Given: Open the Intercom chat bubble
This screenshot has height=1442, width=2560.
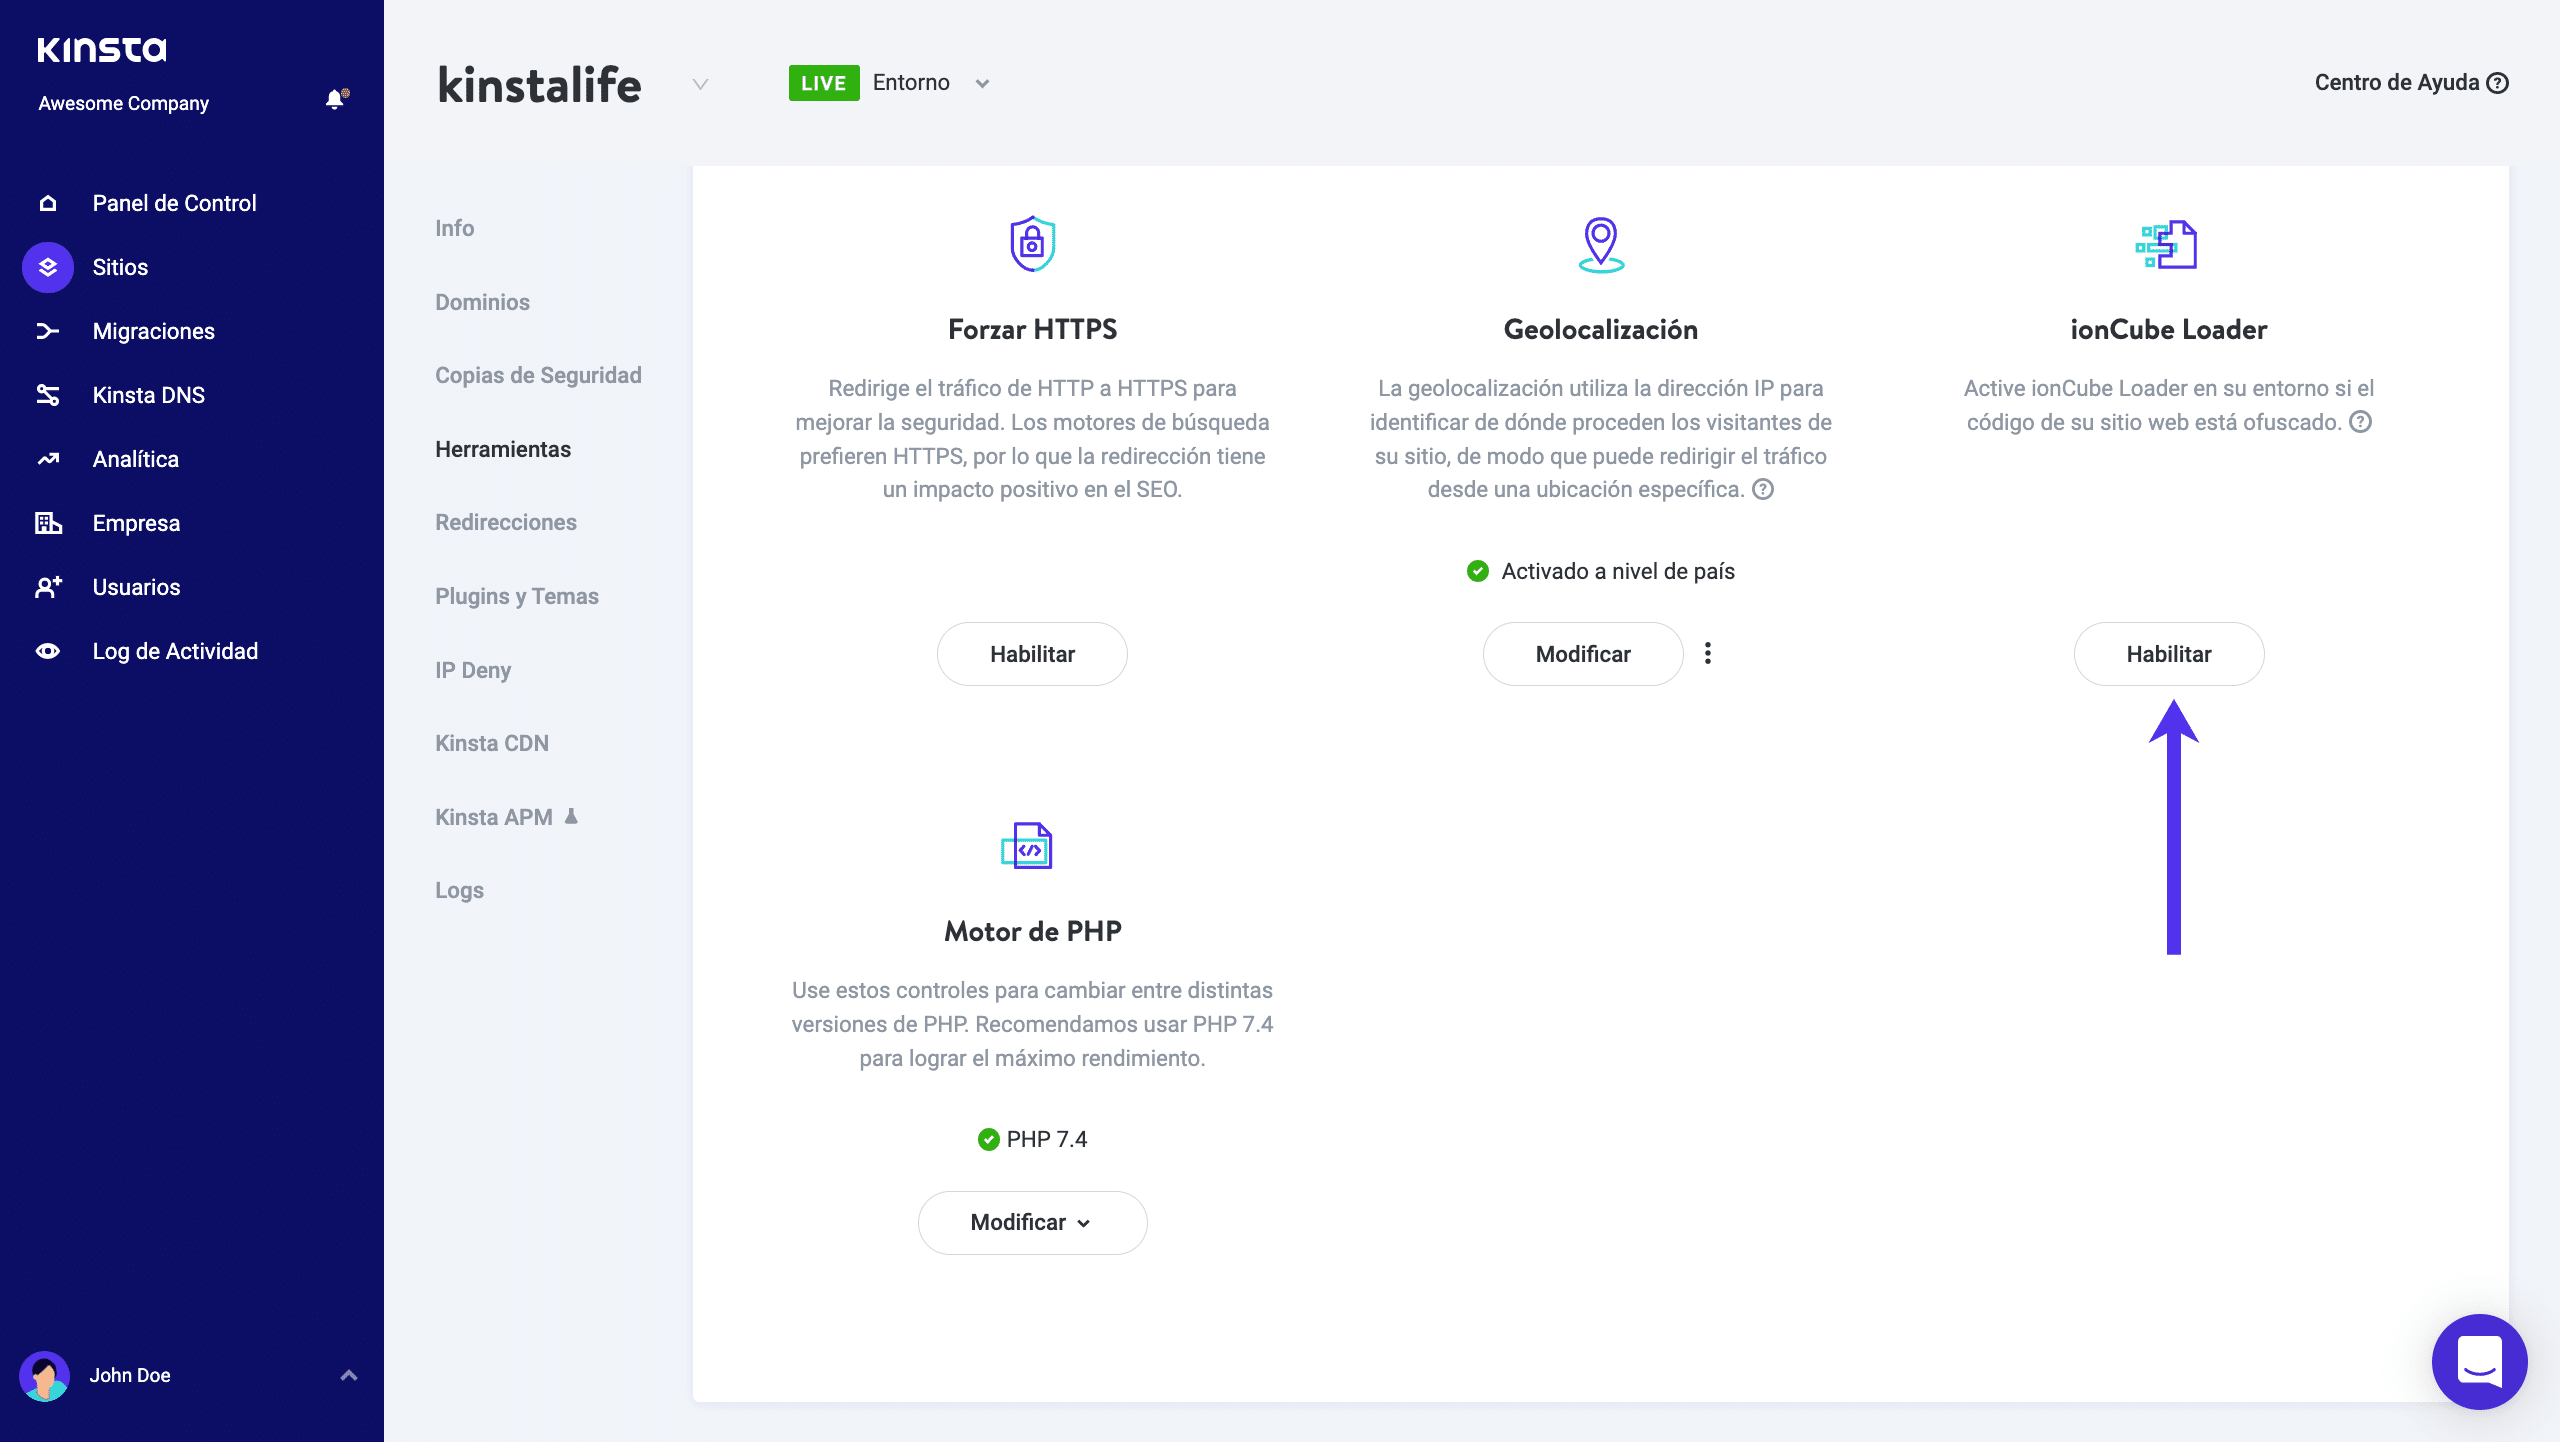Looking at the screenshot, I should tap(2479, 1361).
